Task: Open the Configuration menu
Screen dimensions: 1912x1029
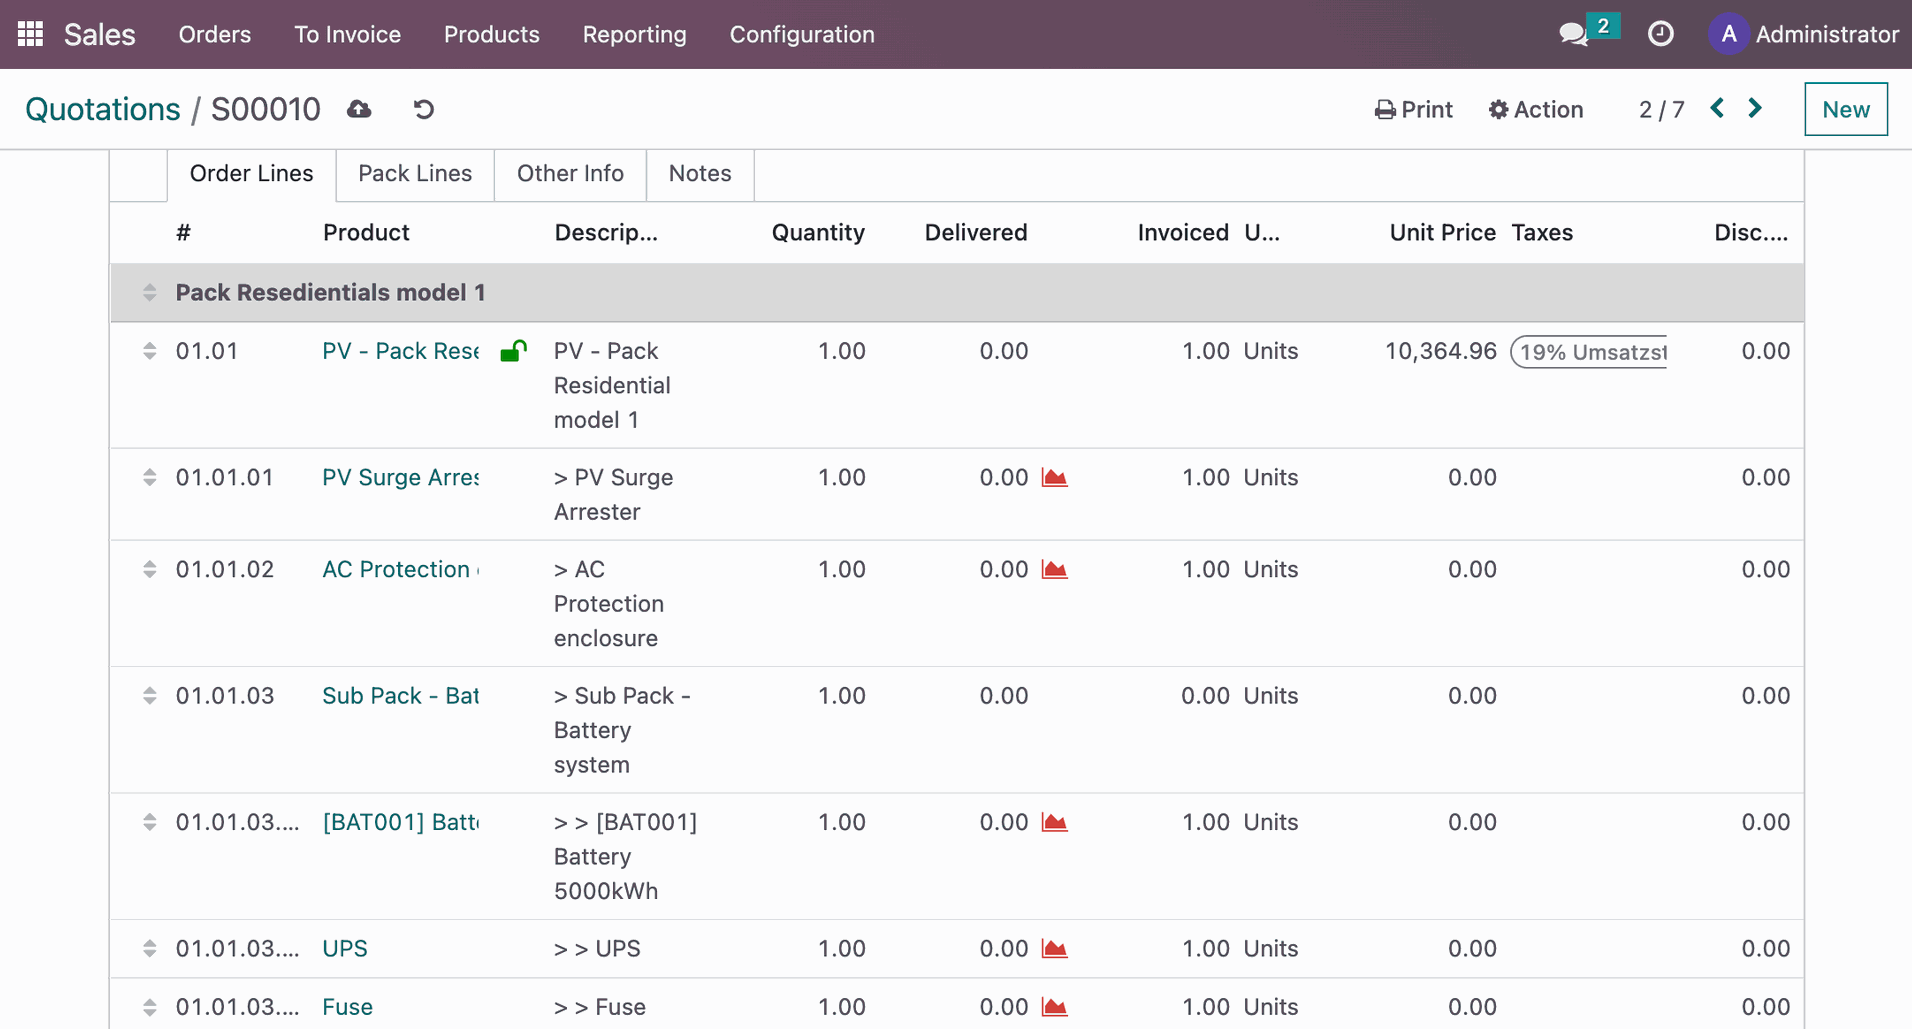Action: coord(802,34)
